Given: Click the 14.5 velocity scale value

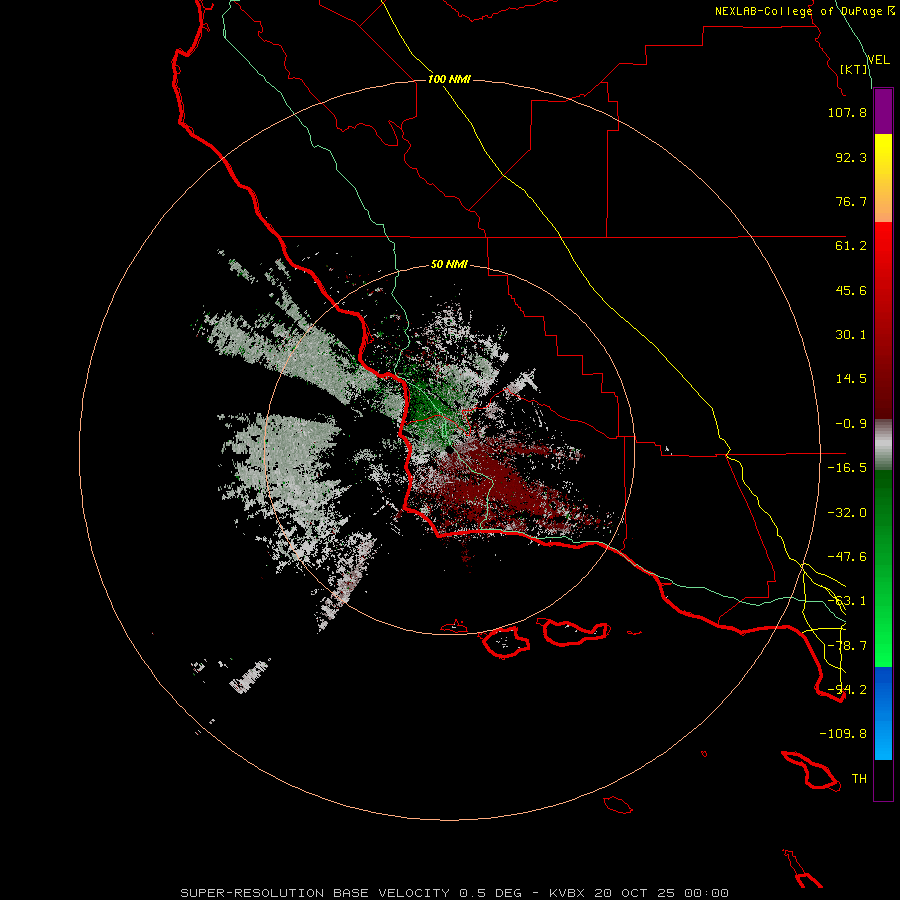Looking at the screenshot, I should click(x=851, y=379).
